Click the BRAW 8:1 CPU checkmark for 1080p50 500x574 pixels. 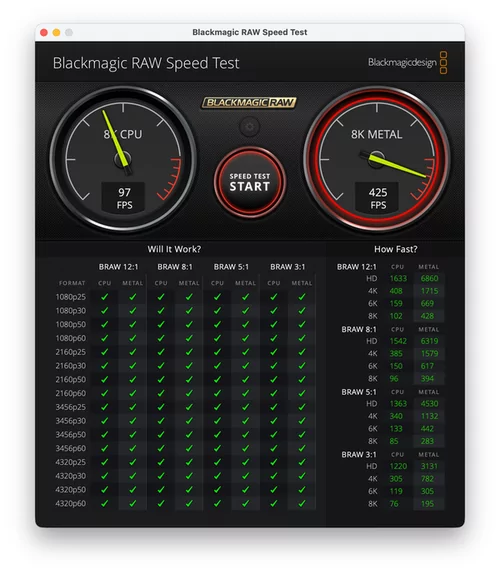161,324
